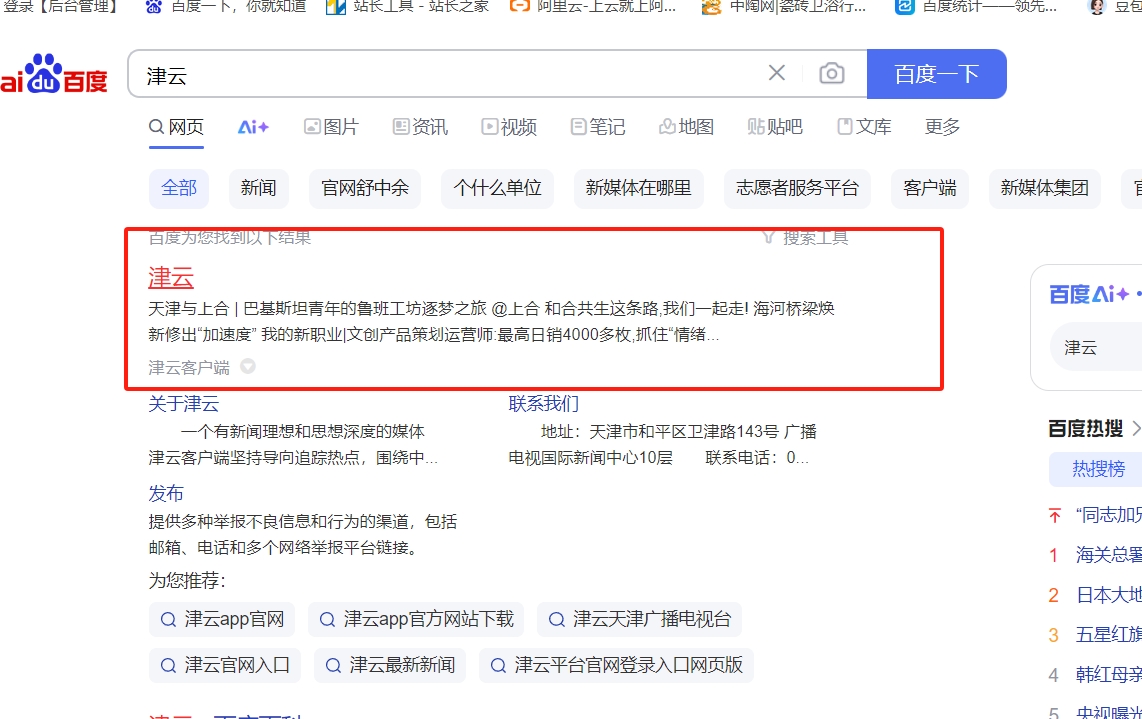Click the 津云 field in AI panel

[1096, 347]
